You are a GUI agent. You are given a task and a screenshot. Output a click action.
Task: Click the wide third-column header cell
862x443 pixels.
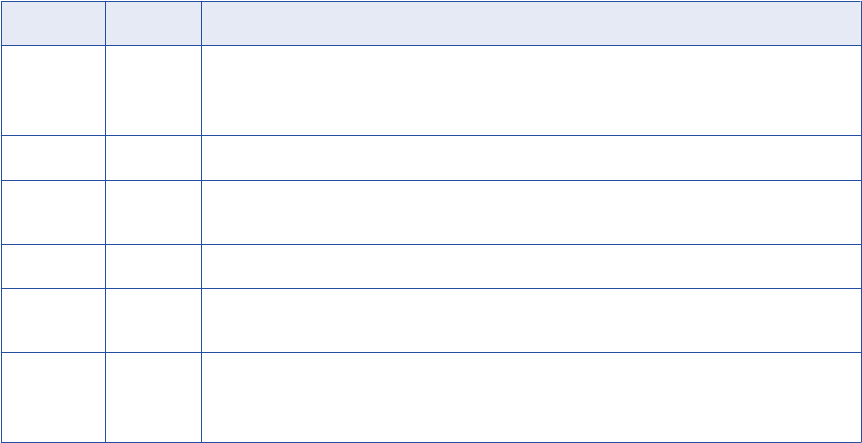(x=531, y=23)
